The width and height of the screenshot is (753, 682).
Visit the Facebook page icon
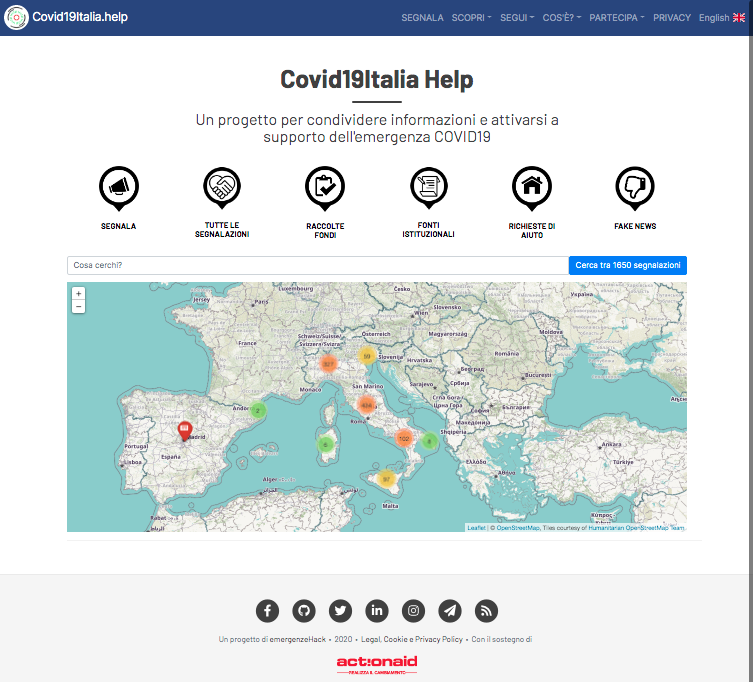pos(267,611)
